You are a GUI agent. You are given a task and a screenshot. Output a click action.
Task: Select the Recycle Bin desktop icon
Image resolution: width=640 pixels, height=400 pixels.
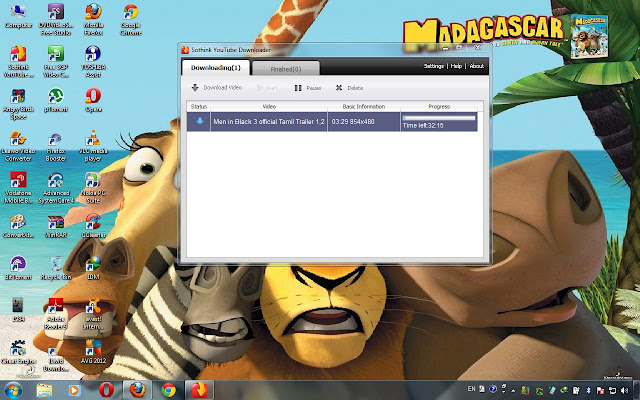pyautogui.click(x=56, y=268)
